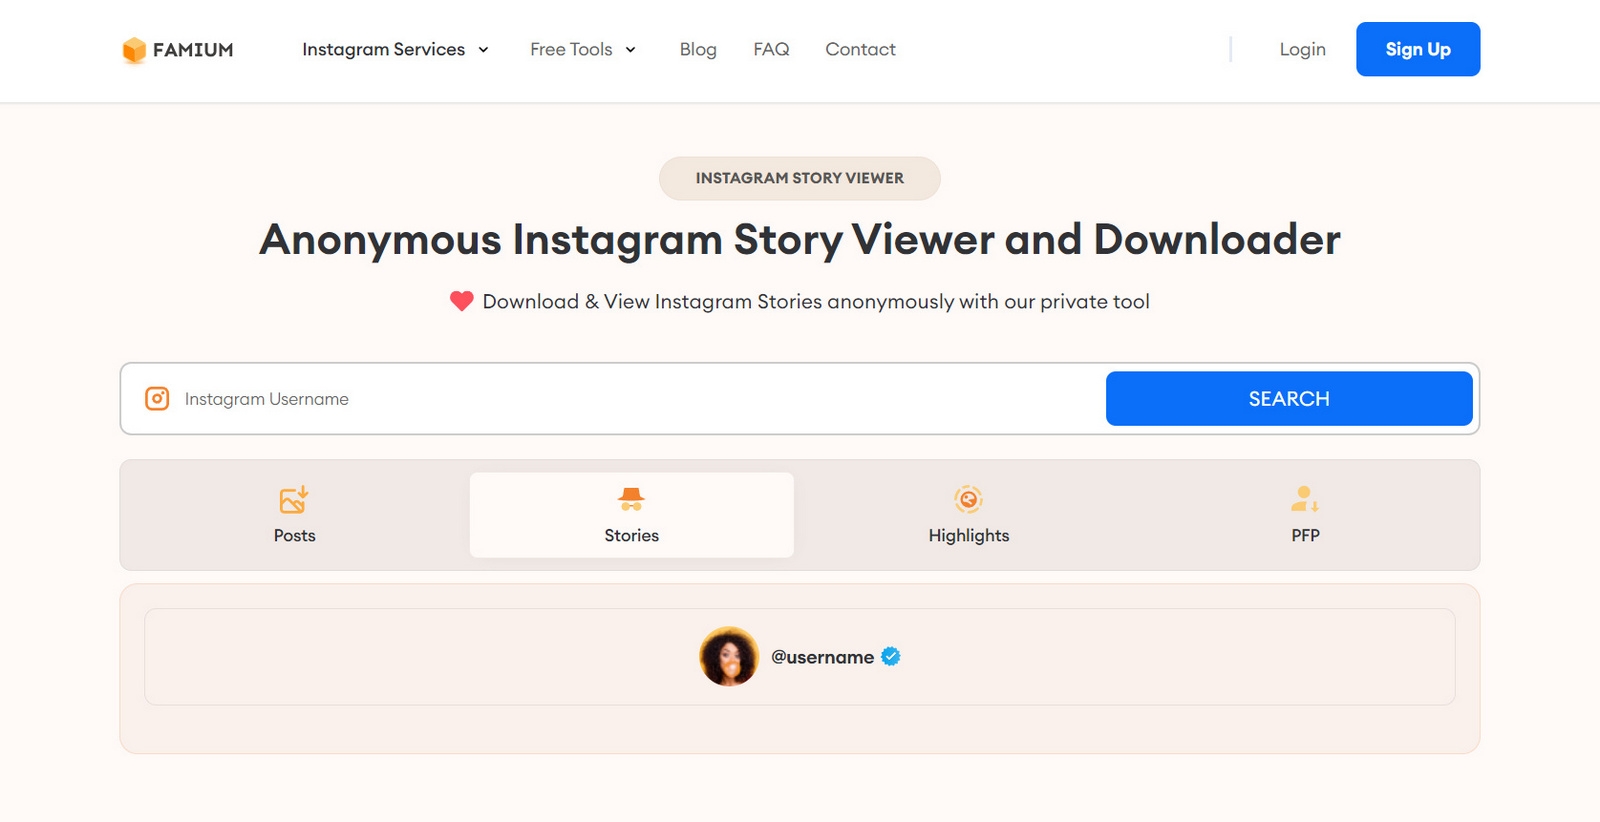Click the Stories anonymous hat icon
The height and width of the screenshot is (822, 1600).
(631, 499)
